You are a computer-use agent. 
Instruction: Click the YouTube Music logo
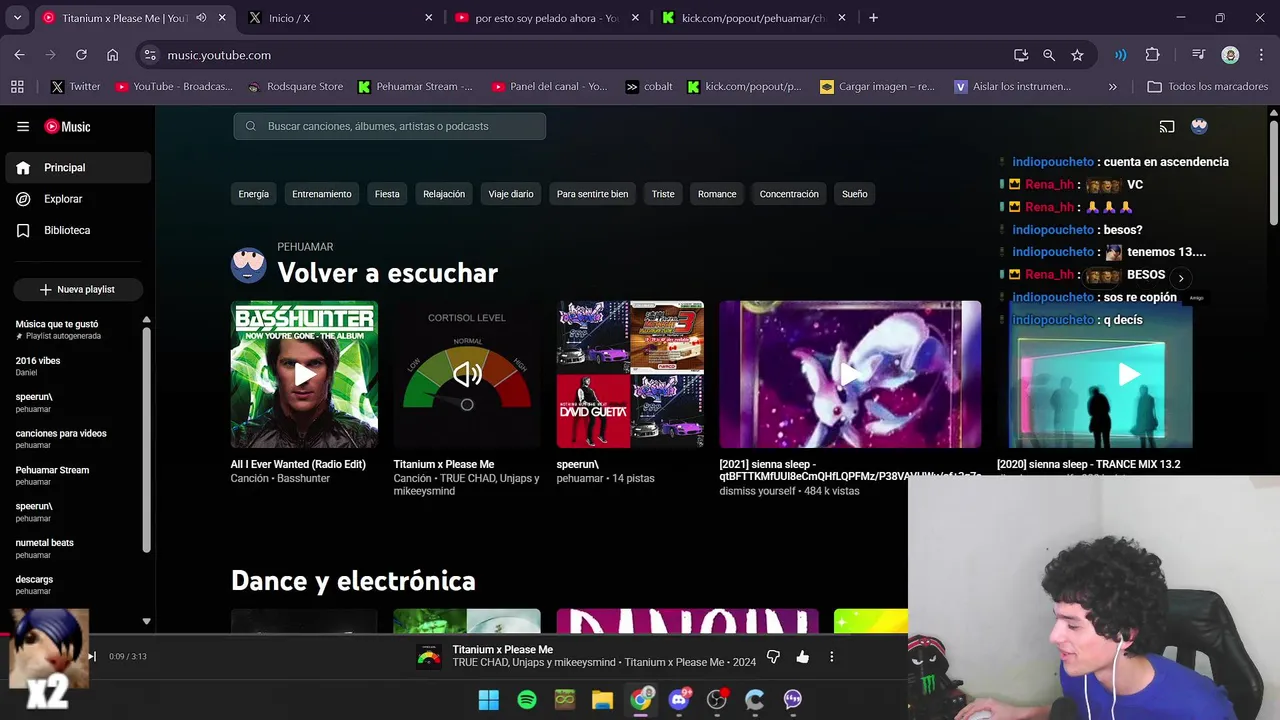tap(67, 126)
